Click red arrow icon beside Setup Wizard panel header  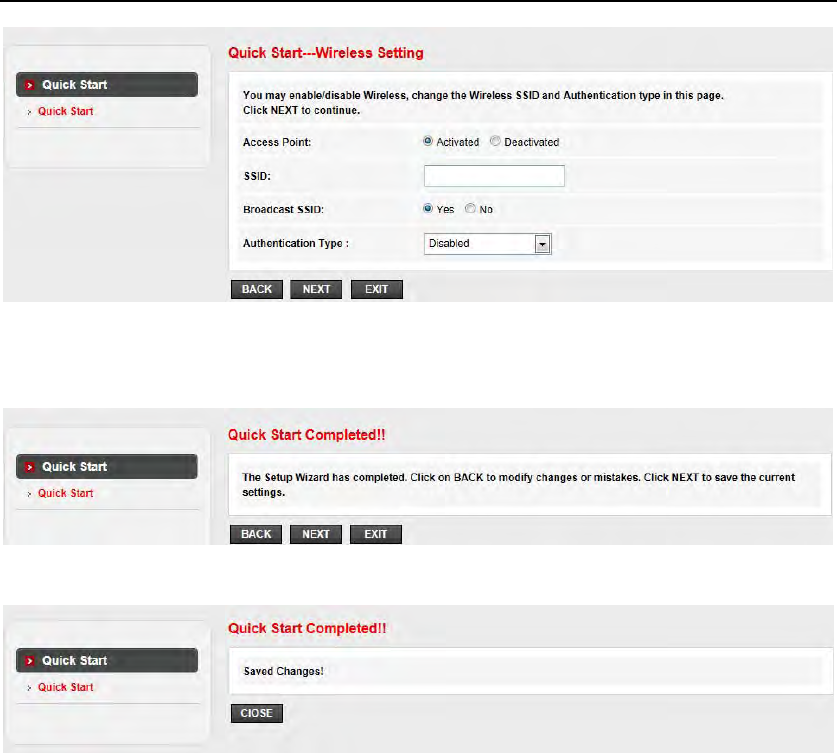point(30,467)
